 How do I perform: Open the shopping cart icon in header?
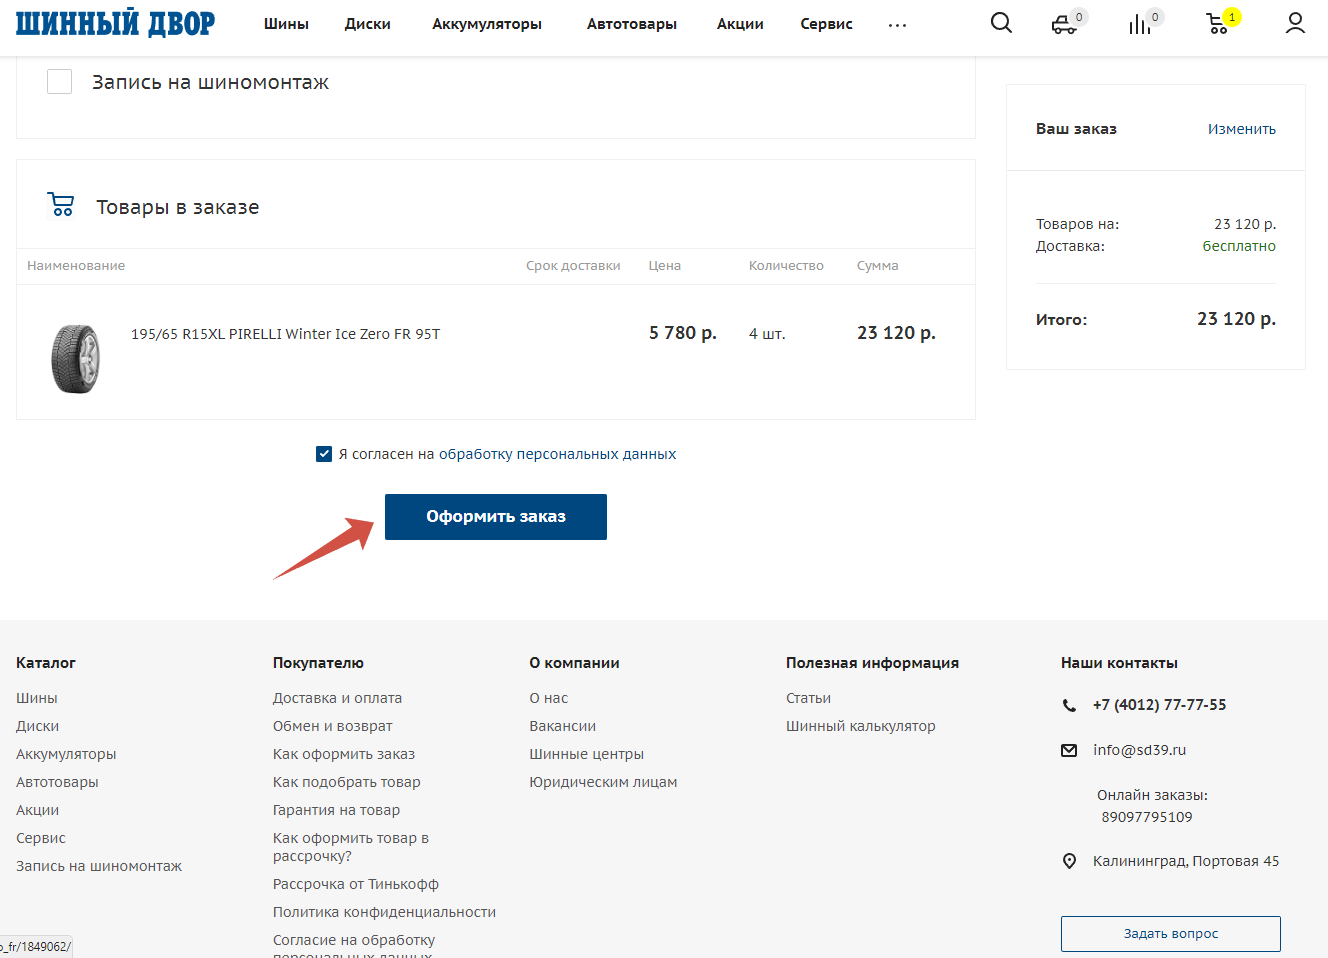[1217, 24]
